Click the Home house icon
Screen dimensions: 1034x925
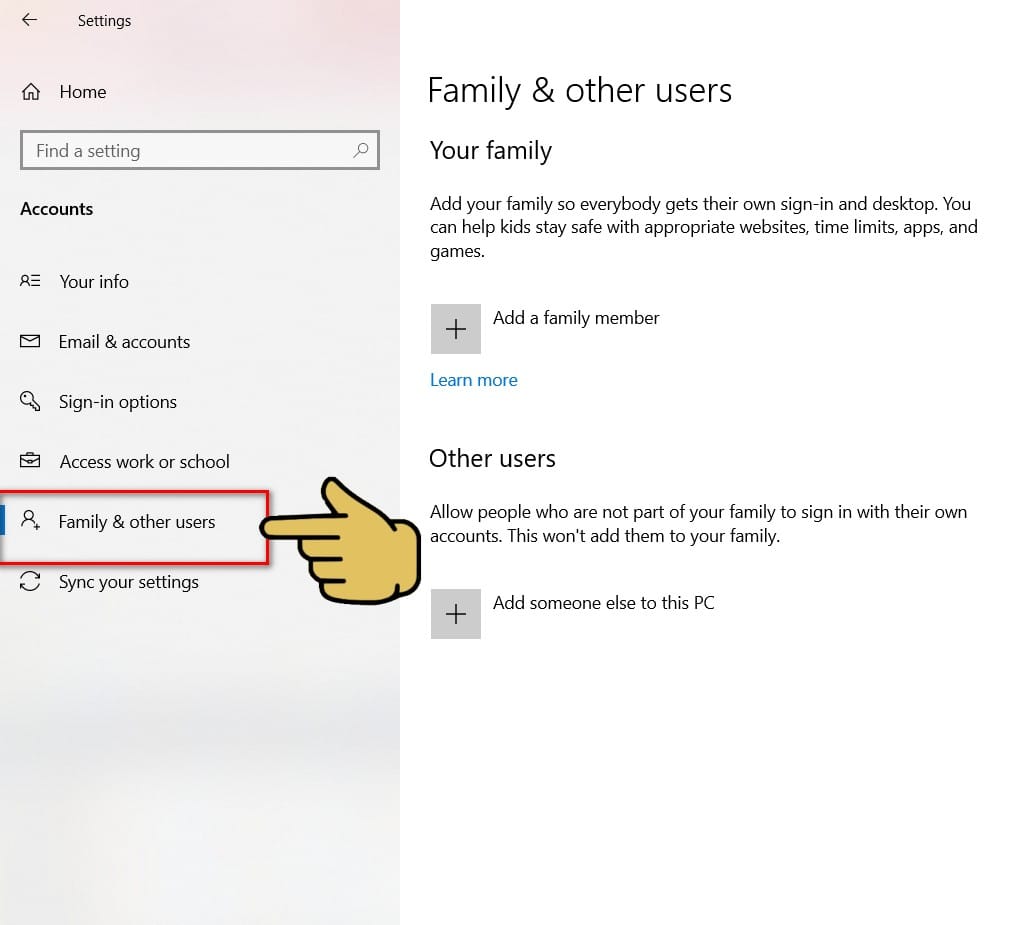click(30, 92)
